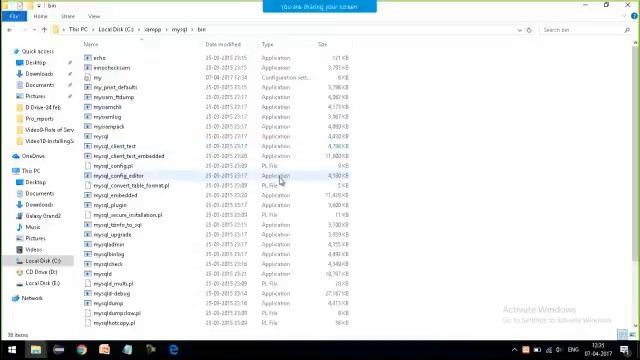The height and width of the screenshot is (360, 640).
Task: Select the mysql_config.pl file icon
Action: pyautogui.click(x=88, y=166)
